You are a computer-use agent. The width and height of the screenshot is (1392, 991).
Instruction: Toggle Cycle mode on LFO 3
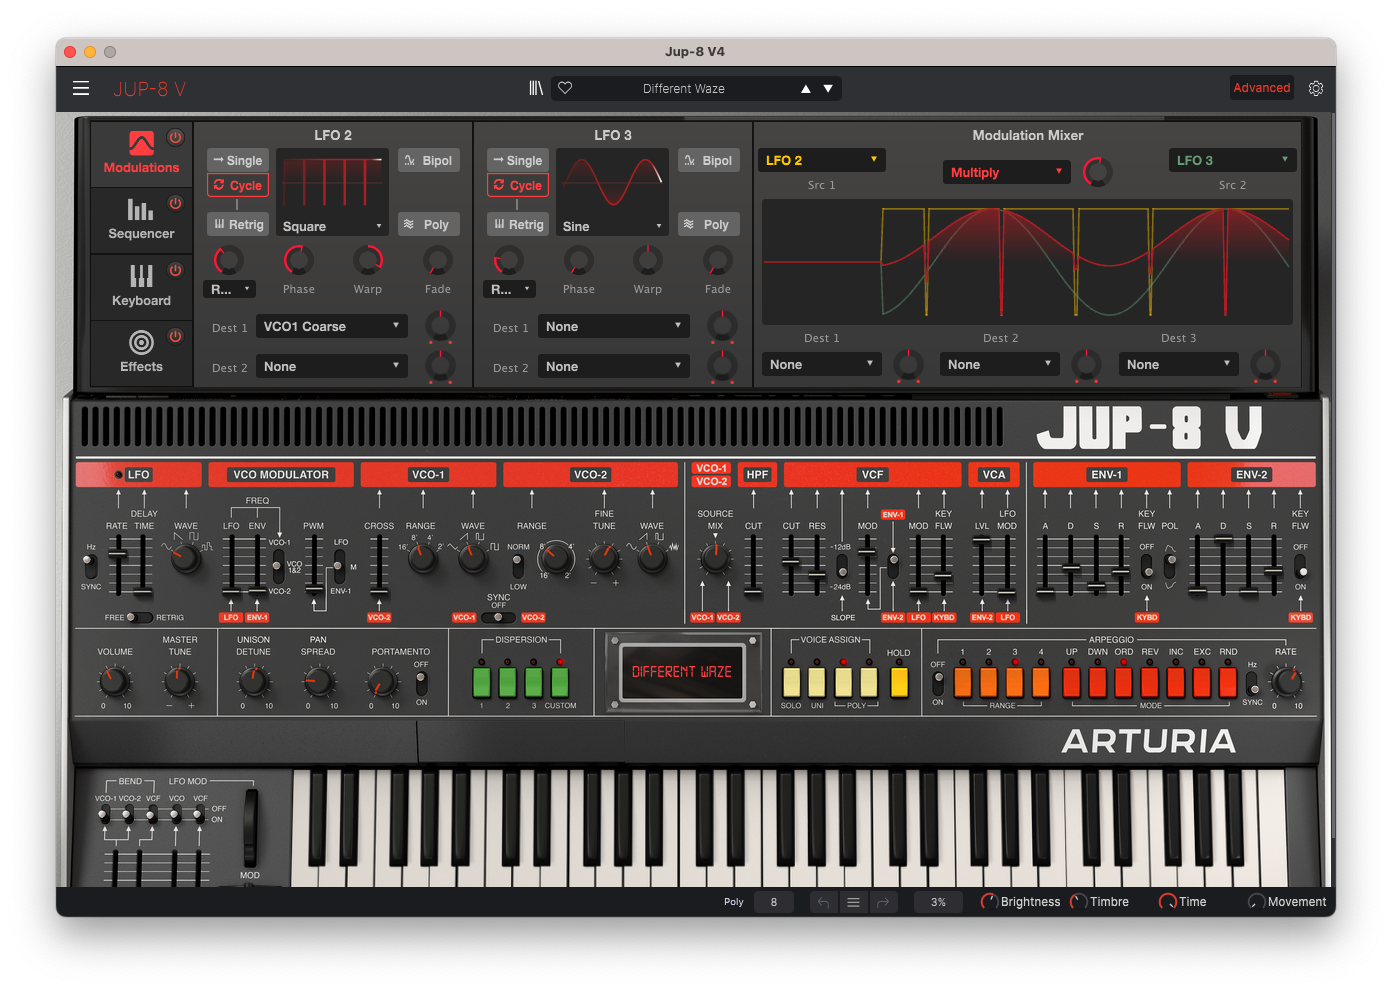(x=518, y=185)
